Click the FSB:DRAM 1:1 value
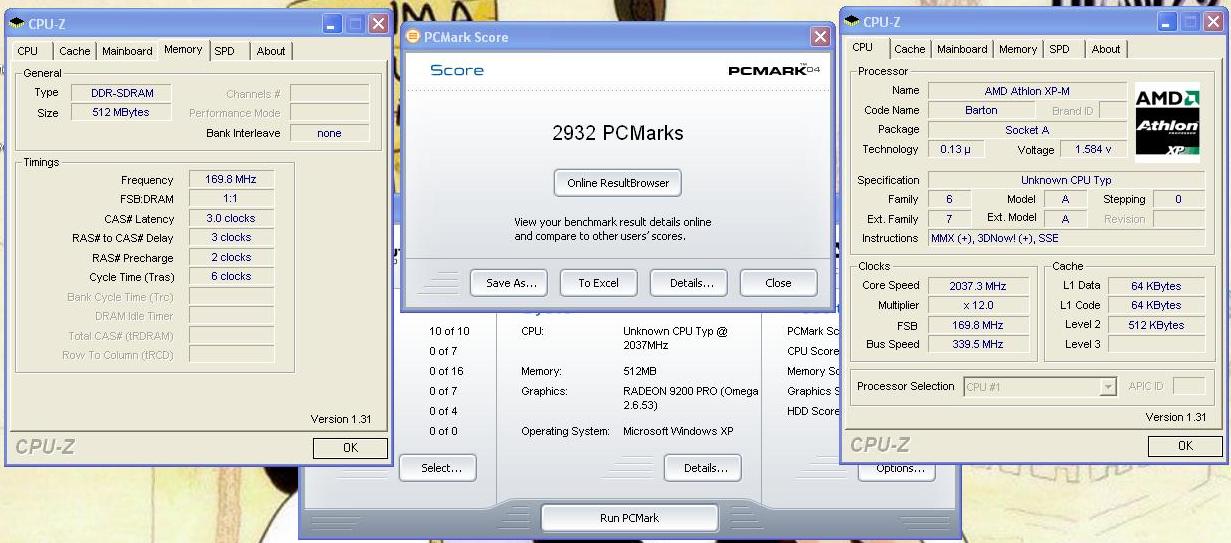1231x543 pixels. tap(231, 199)
